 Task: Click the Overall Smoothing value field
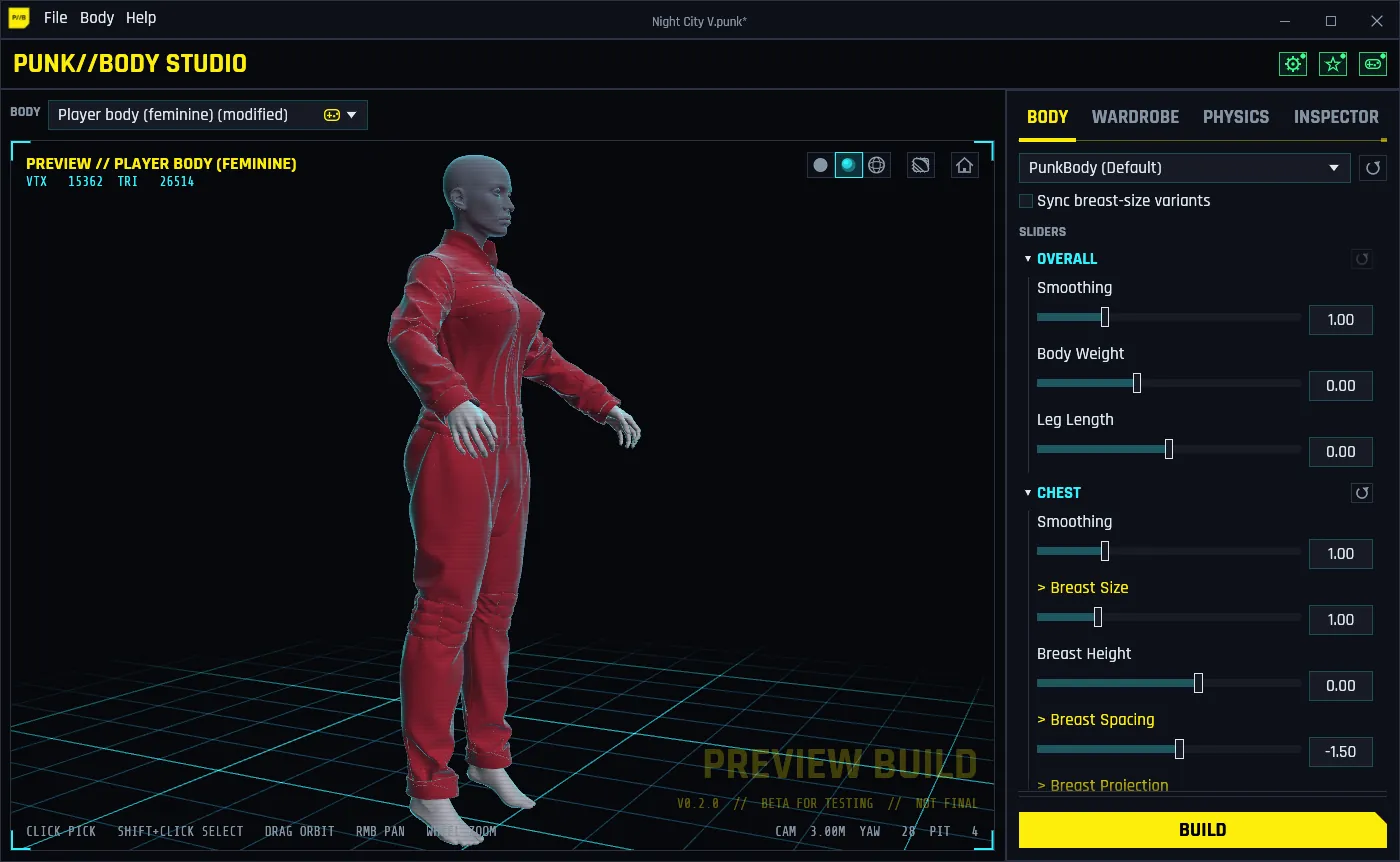click(x=1341, y=320)
